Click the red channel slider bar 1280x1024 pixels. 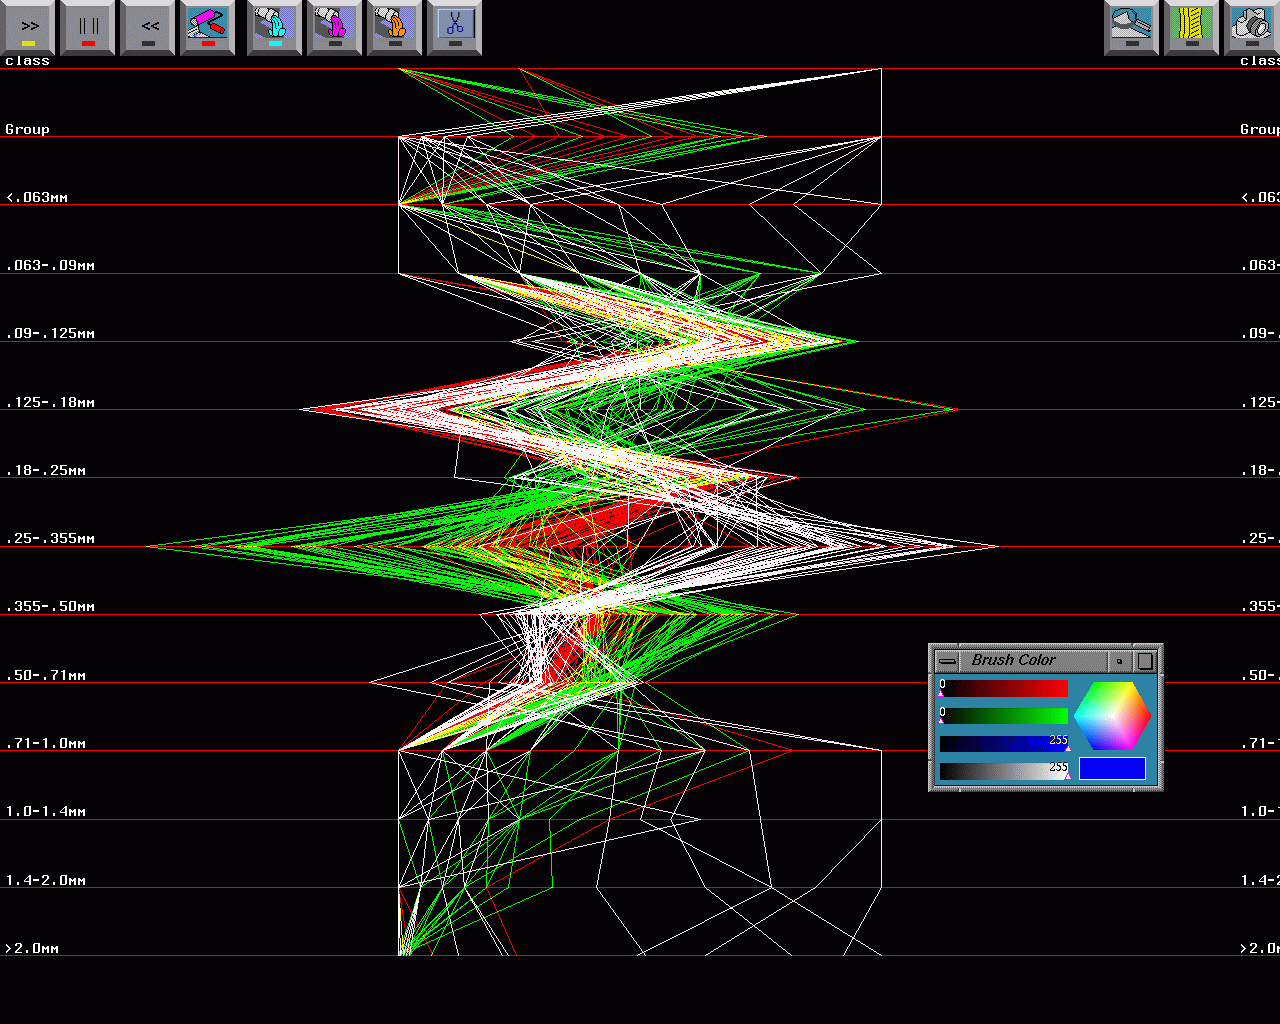tap(1004, 689)
